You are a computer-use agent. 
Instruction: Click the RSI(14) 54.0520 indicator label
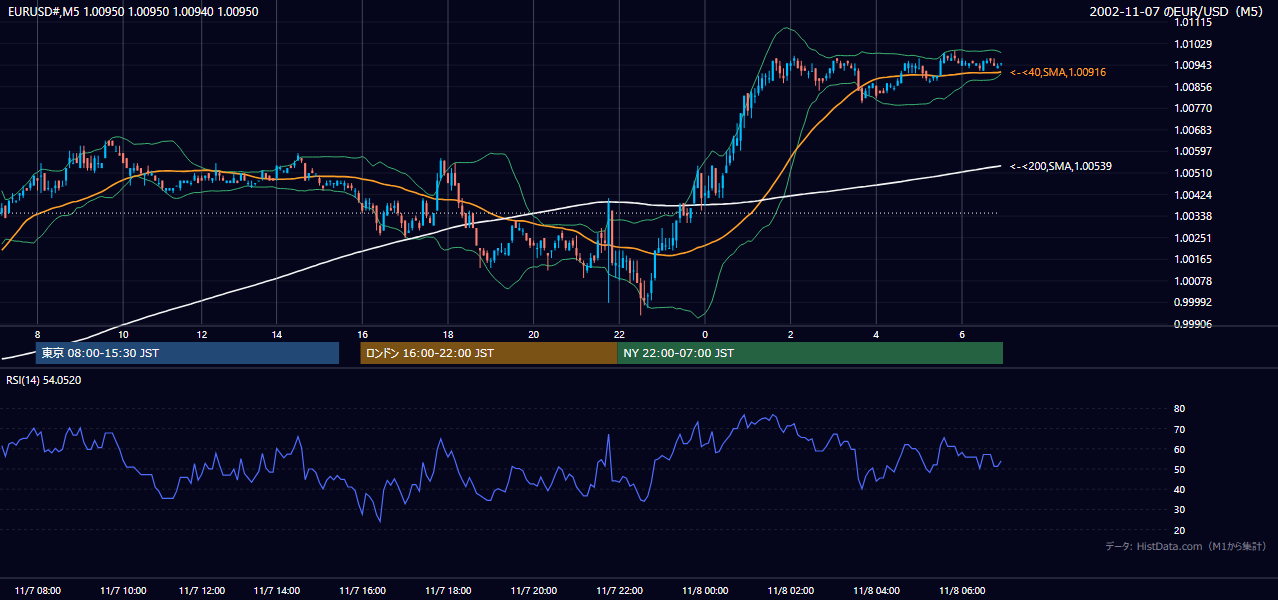[44, 380]
